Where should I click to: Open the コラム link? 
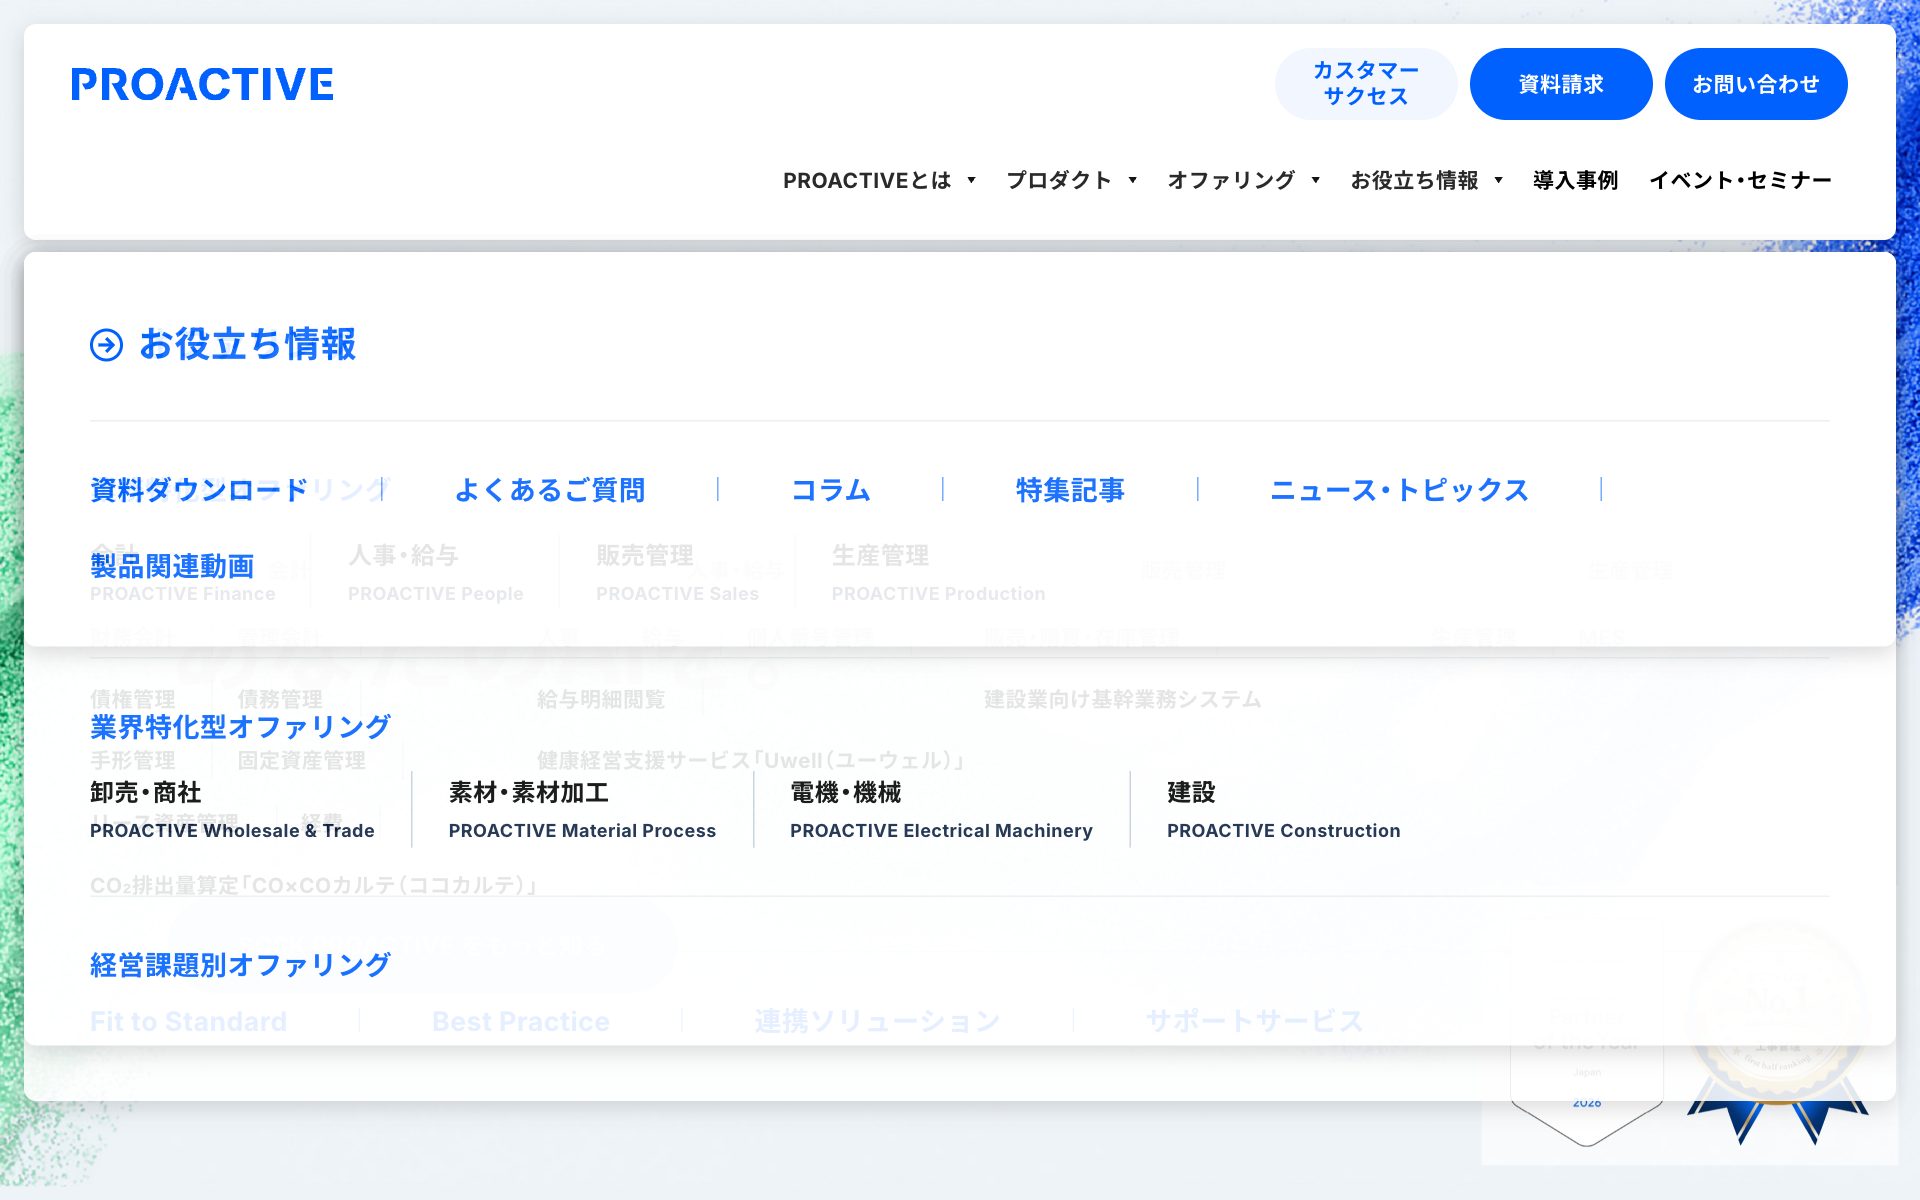tap(831, 490)
